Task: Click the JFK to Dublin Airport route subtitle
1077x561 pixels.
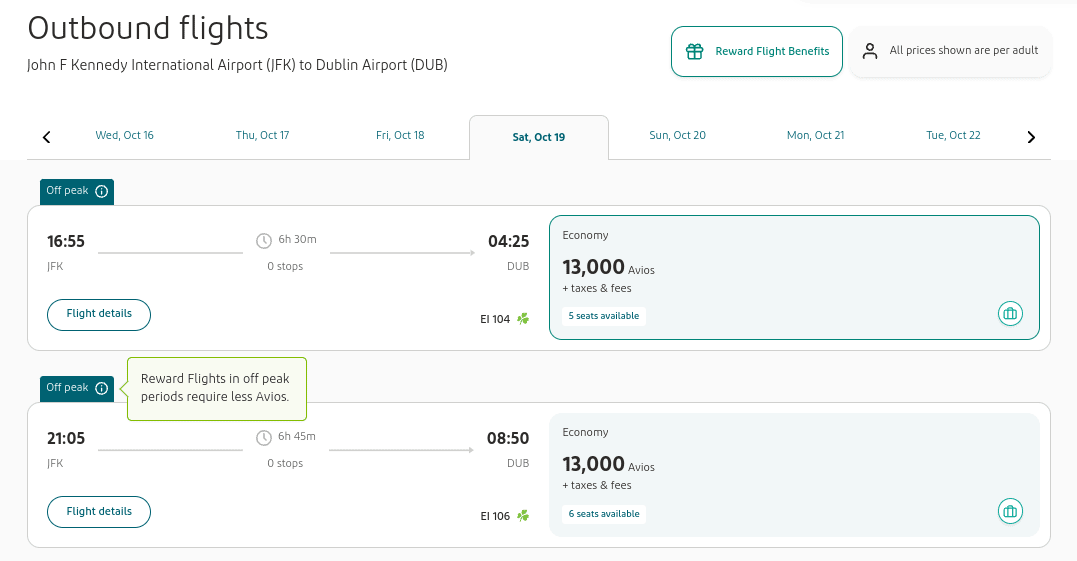Action: click(x=237, y=65)
